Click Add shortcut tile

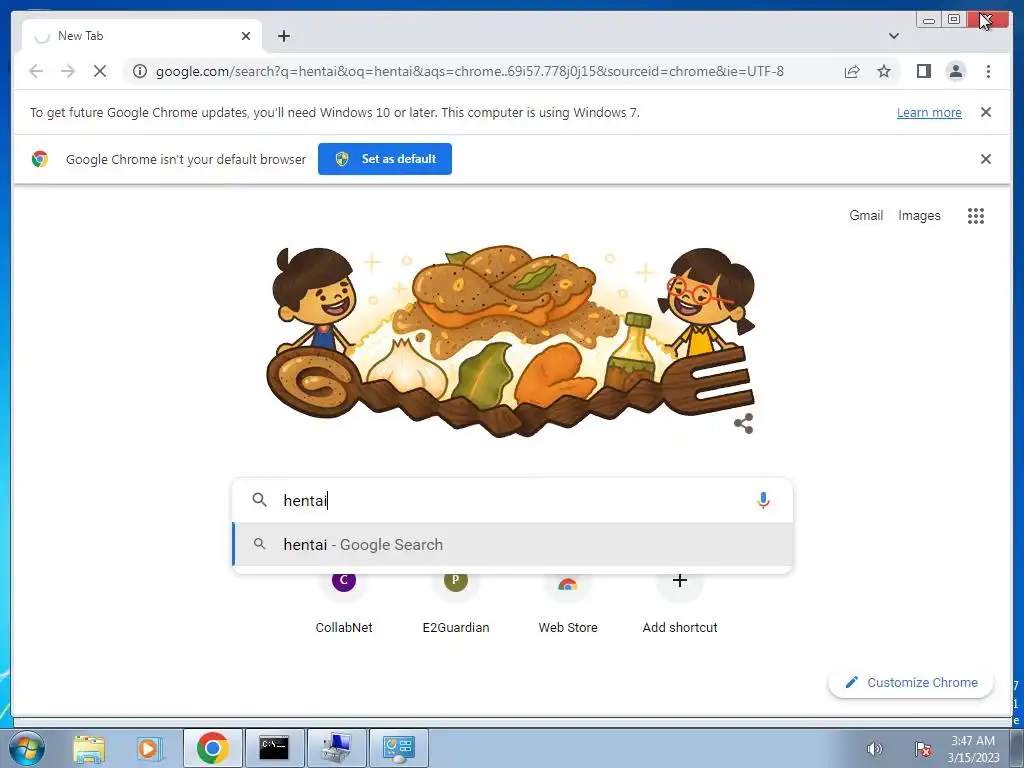pyautogui.click(x=680, y=603)
